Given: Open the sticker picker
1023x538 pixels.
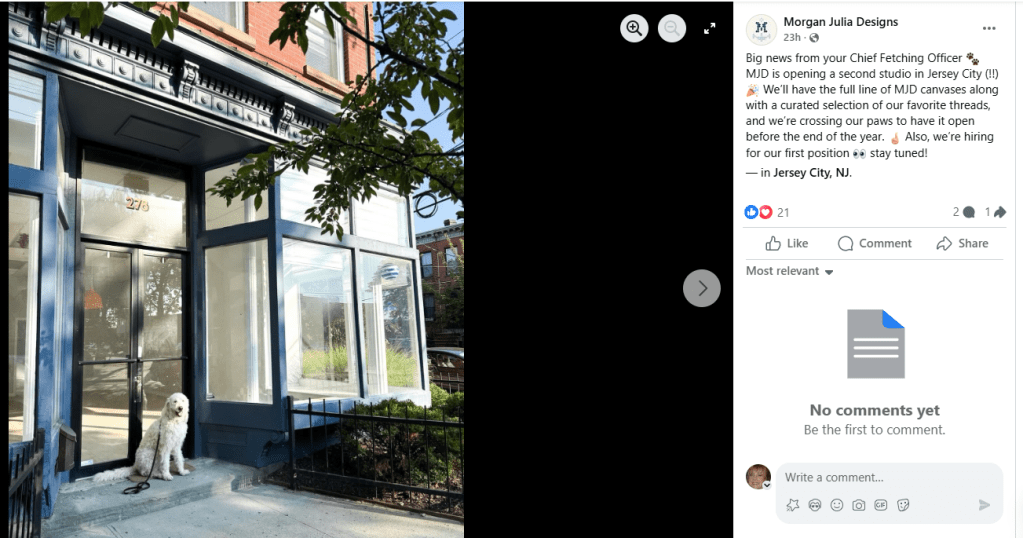Looking at the screenshot, I should tap(903, 505).
